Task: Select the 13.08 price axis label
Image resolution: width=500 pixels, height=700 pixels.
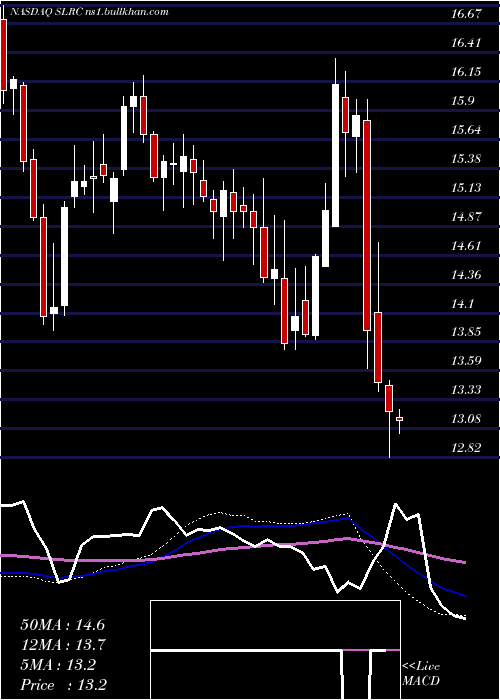Action: coord(466,419)
